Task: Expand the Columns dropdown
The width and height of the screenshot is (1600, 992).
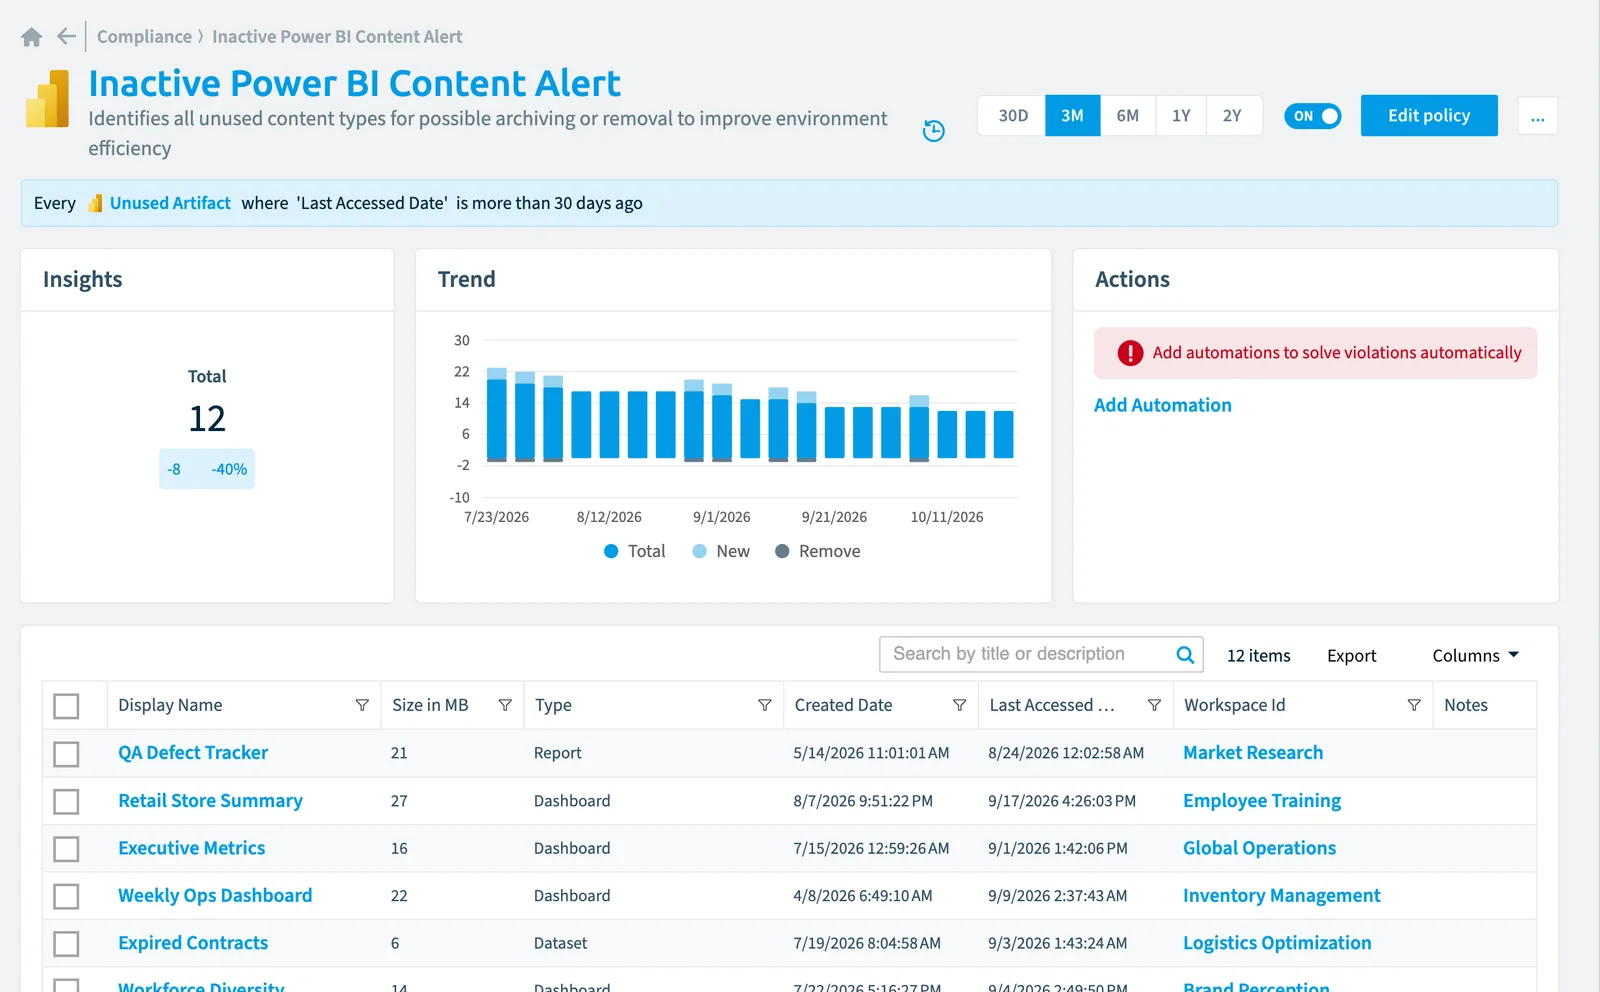Action: pyautogui.click(x=1475, y=656)
